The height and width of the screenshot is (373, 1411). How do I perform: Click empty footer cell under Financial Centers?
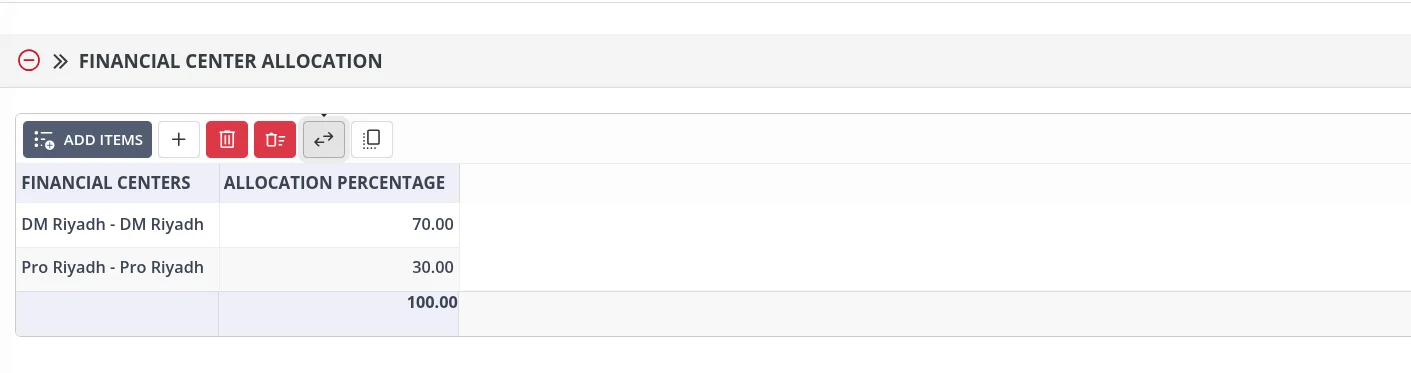(x=118, y=313)
